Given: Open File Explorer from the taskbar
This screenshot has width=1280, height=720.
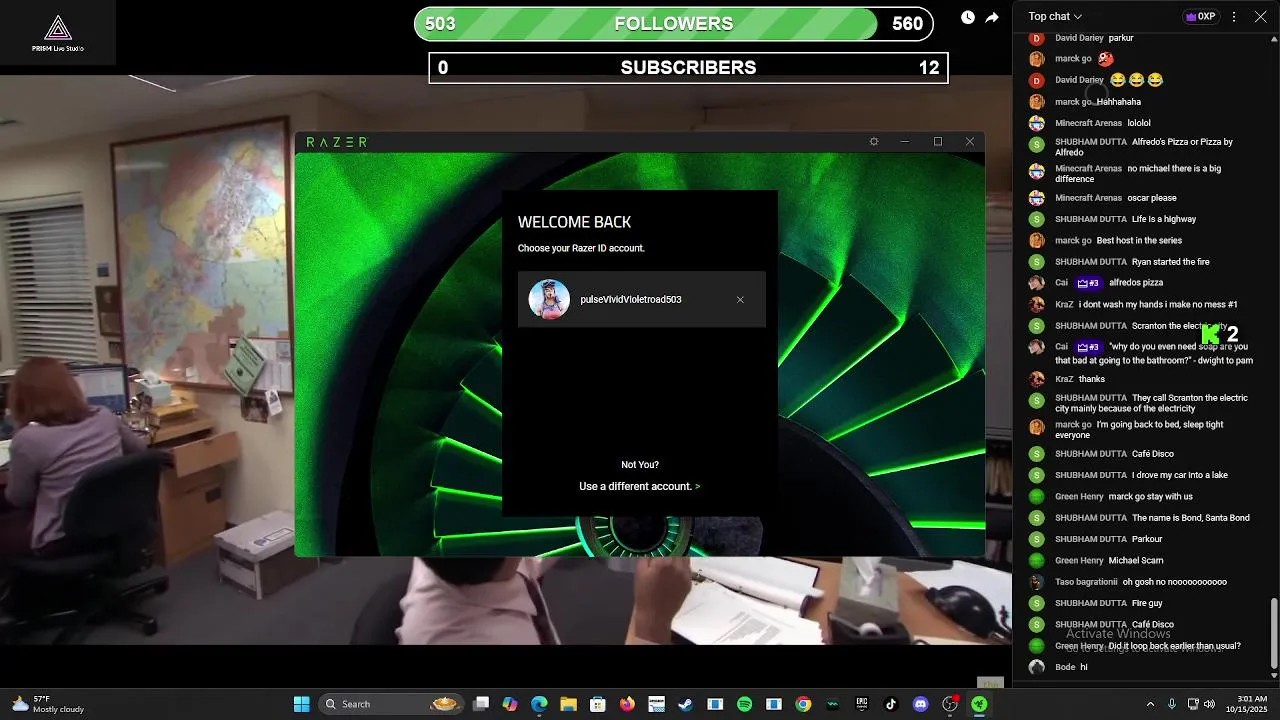Looking at the screenshot, I should pos(568,704).
